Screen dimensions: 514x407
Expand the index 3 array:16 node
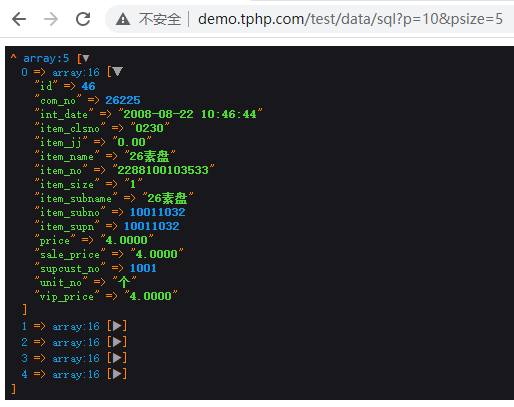(x=117, y=358)
